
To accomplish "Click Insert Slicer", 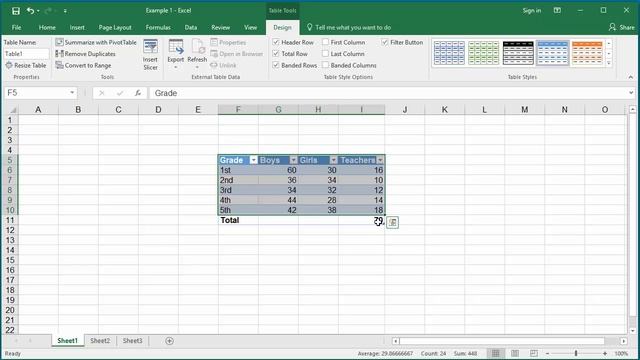I will pos(150,55).
